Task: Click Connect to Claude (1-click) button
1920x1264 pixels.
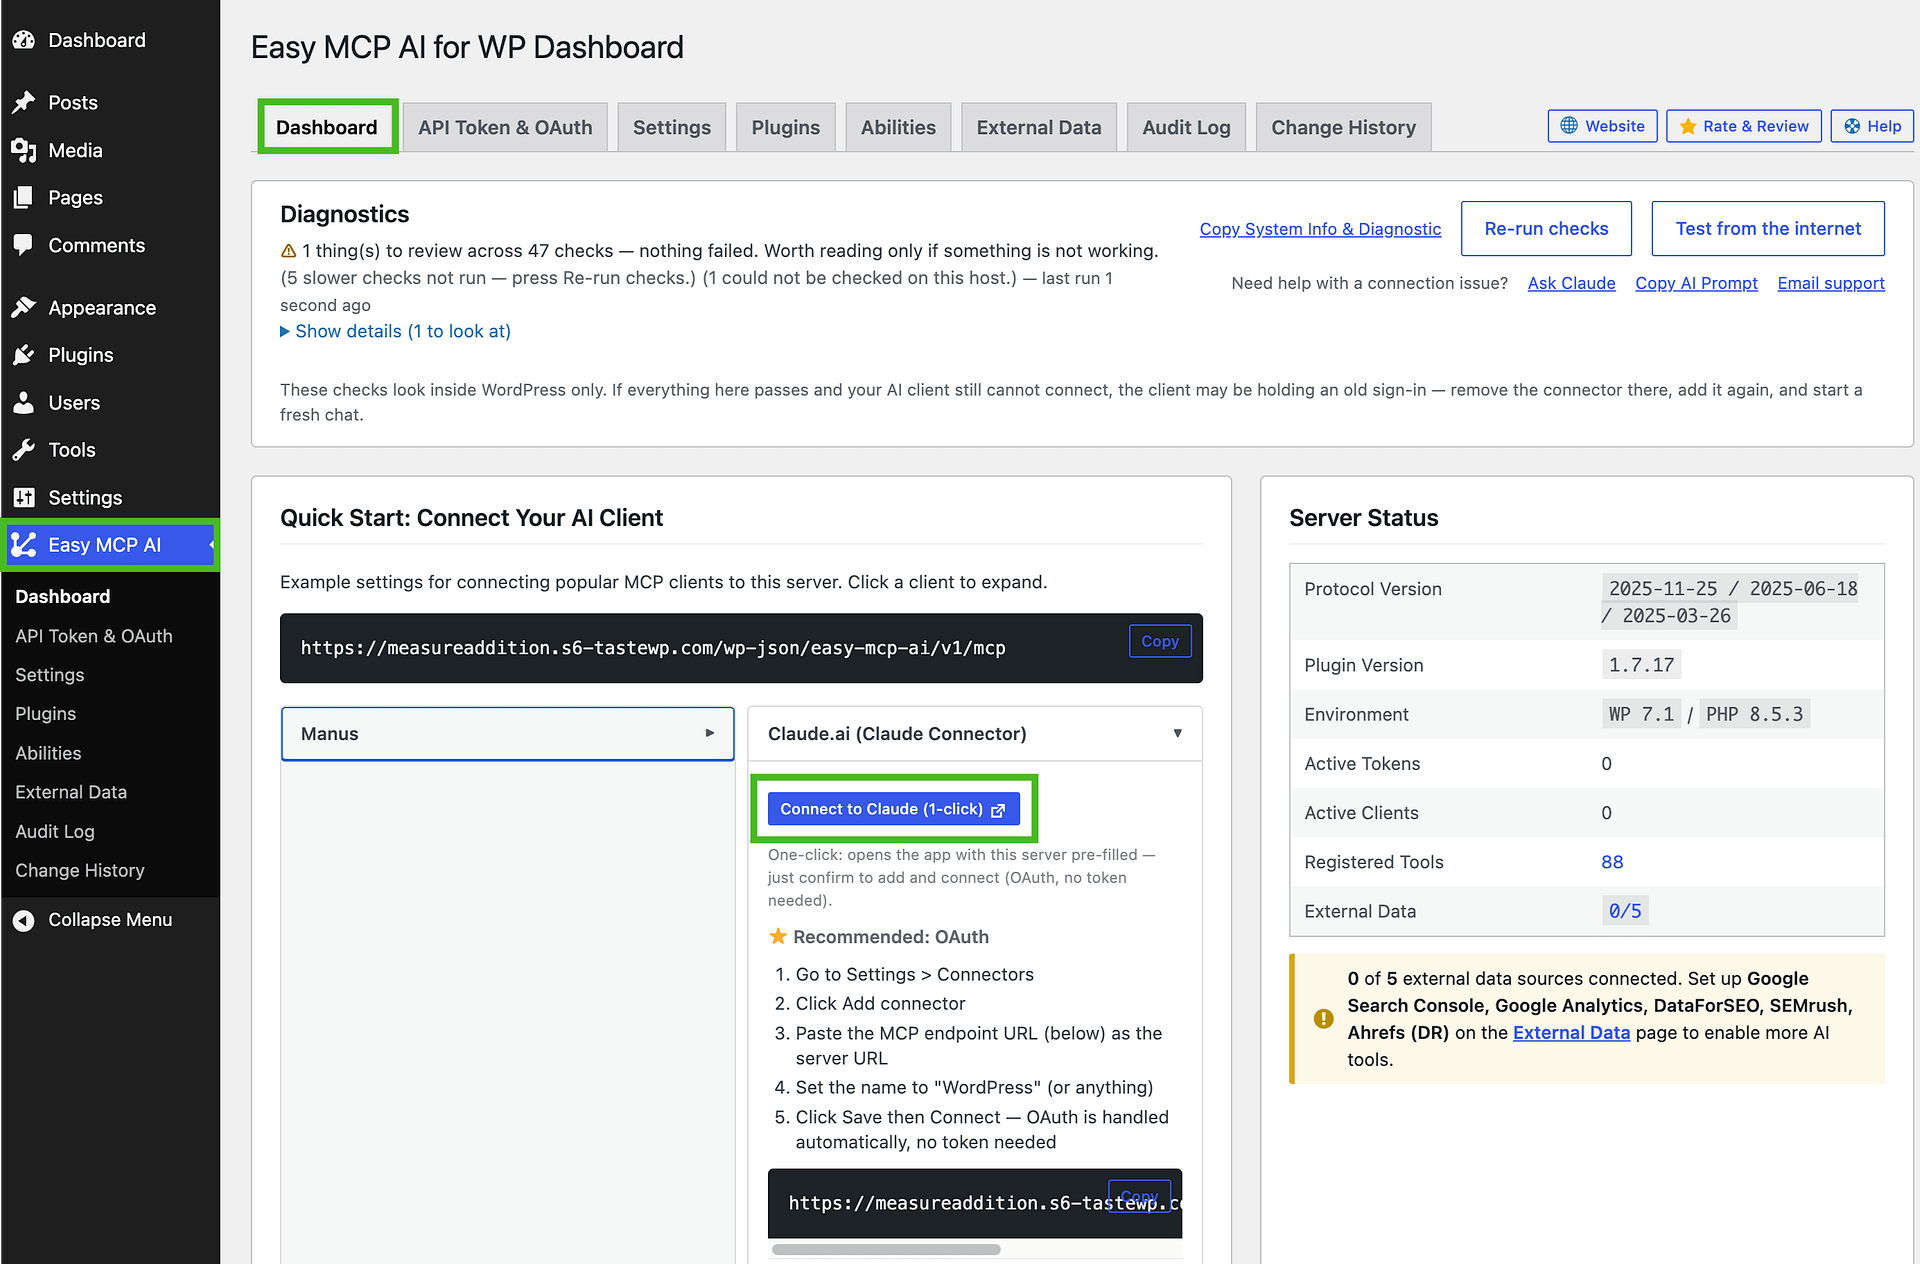Action: (894, 809)
